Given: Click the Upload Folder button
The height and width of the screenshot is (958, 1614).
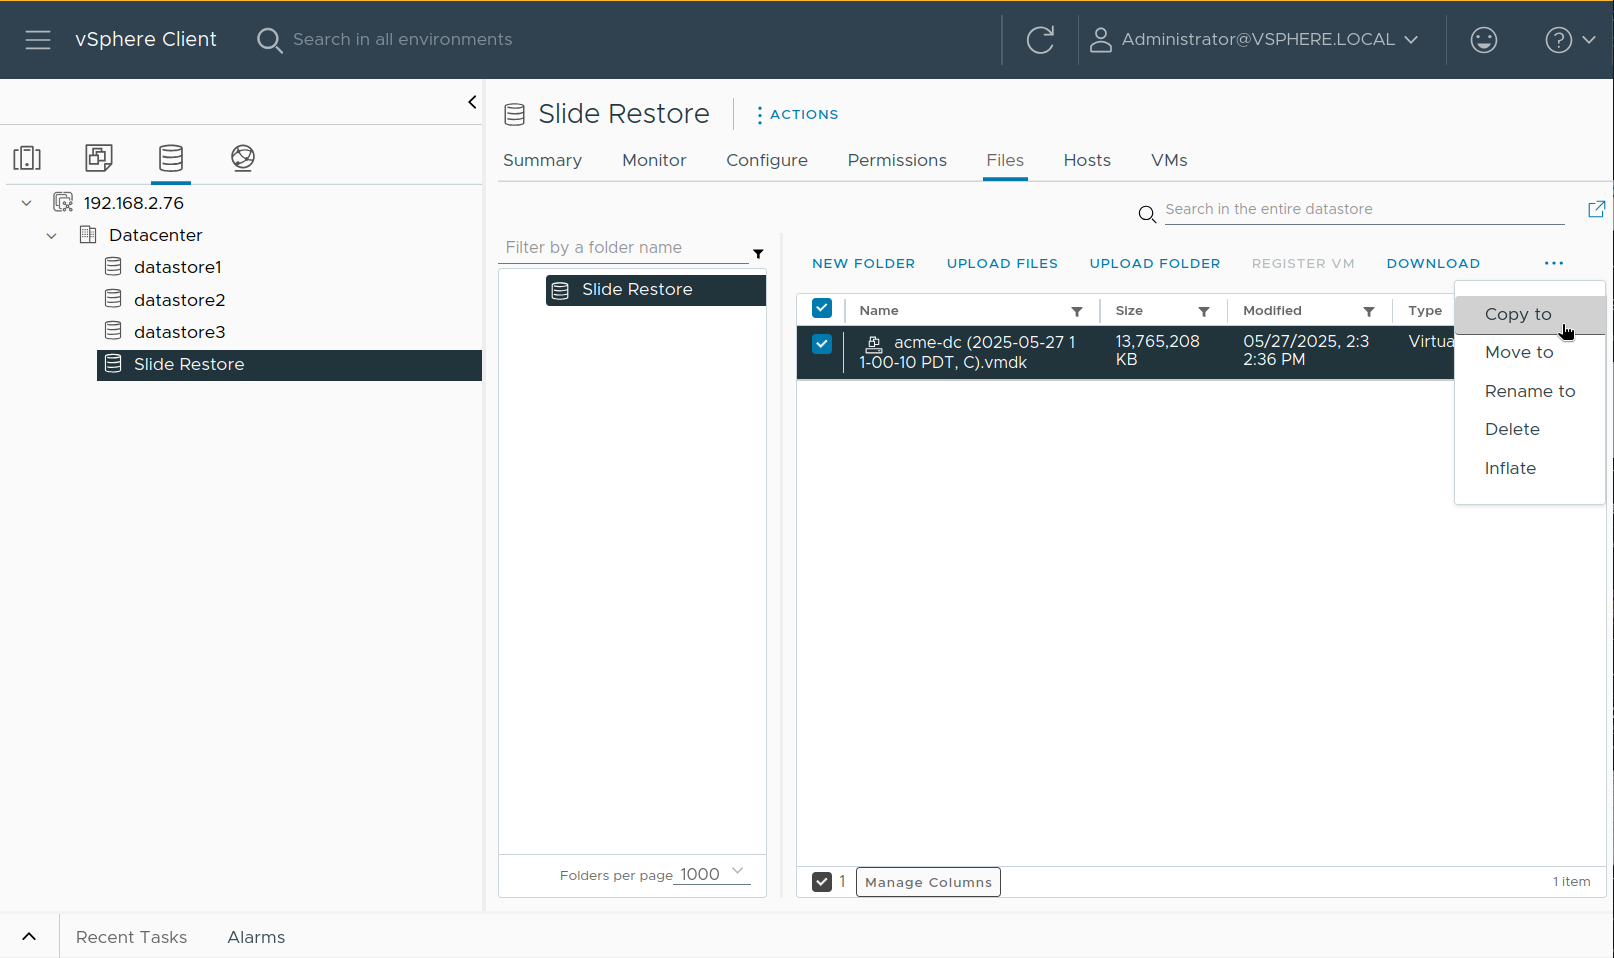Looking at the screenshot, I should tap(1155, 263).
